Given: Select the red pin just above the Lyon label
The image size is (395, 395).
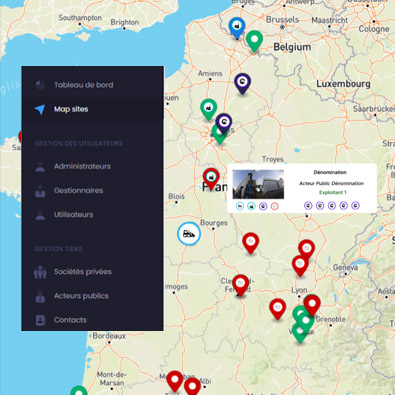Looking at the screenshot, I should (300, 266).
